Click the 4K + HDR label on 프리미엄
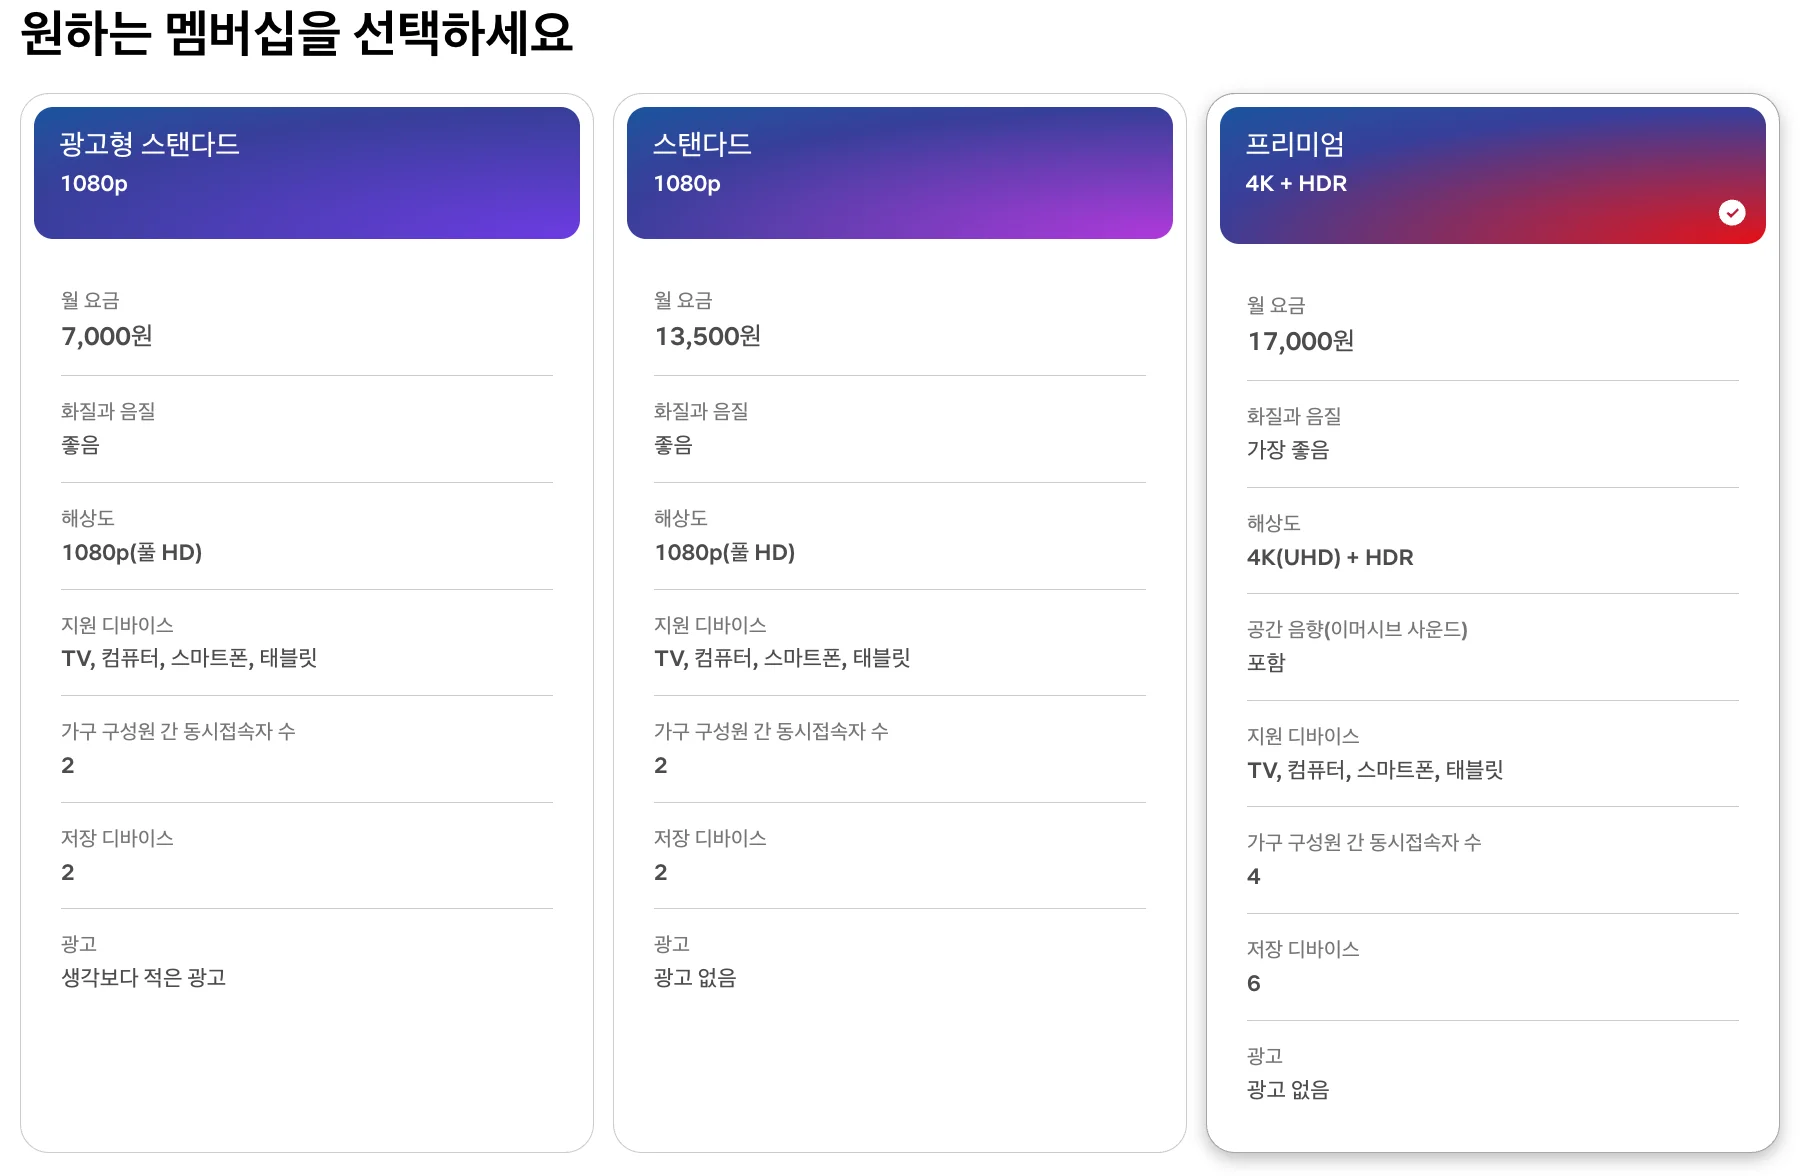 click(x=1295, y=183)
